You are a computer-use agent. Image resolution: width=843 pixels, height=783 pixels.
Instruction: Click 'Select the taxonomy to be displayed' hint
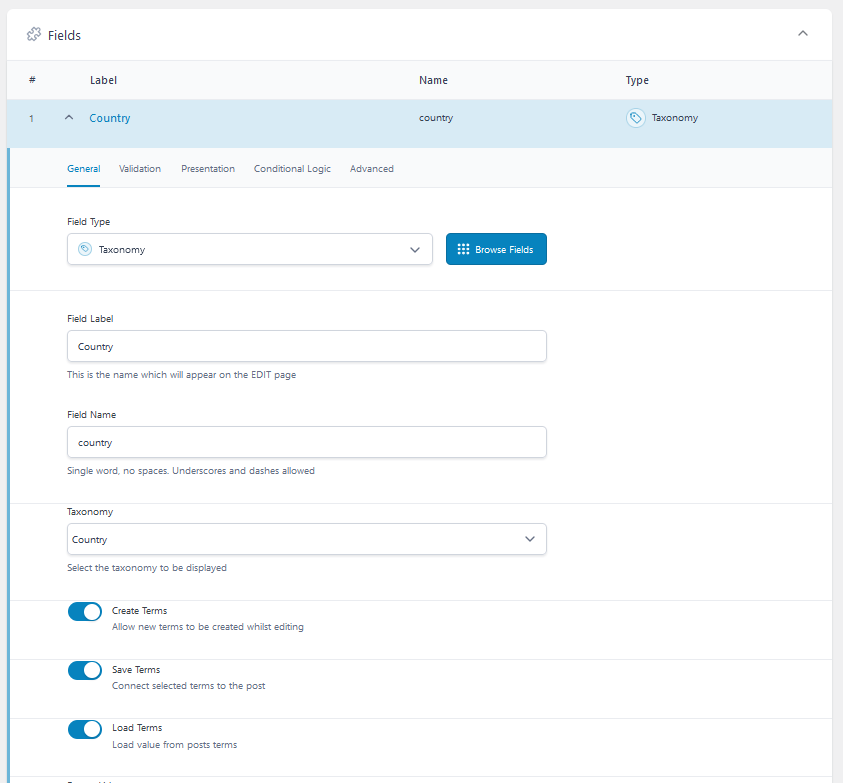pos(147,568)
